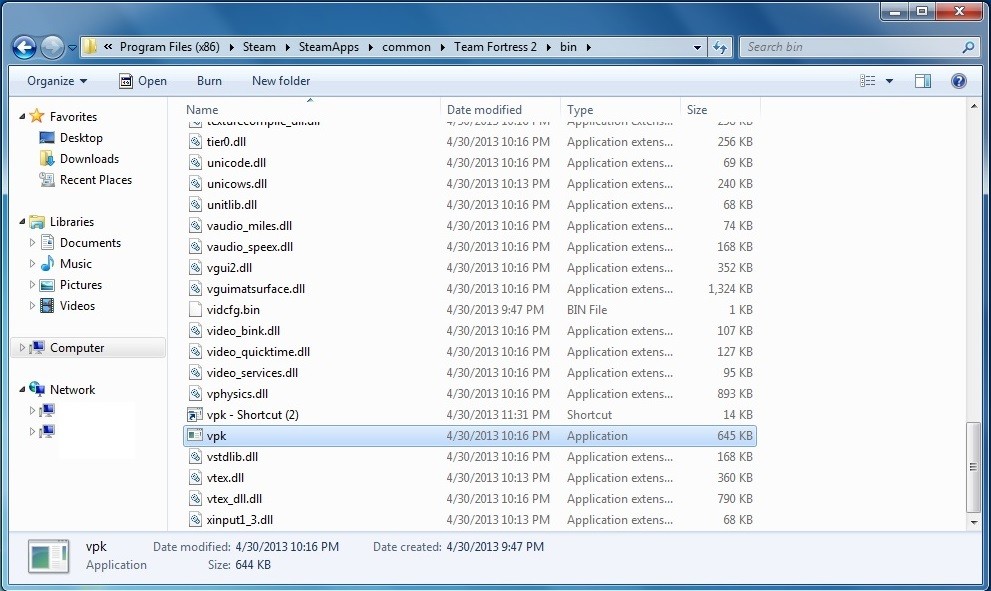Click the search magnifier icon
Image resolution: width=991 pixels, height=591 pixels.
[x=968, y=47]
